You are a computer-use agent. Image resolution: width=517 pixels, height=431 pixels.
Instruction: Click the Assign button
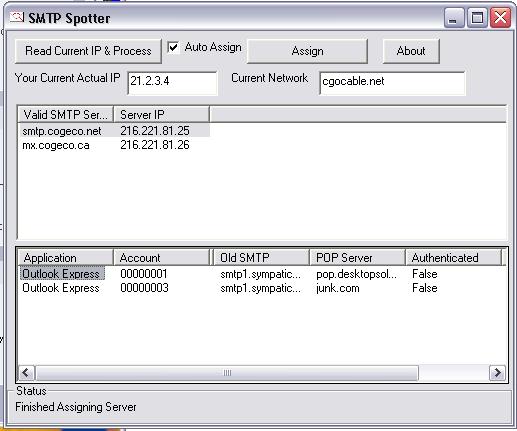pos(307,51)
